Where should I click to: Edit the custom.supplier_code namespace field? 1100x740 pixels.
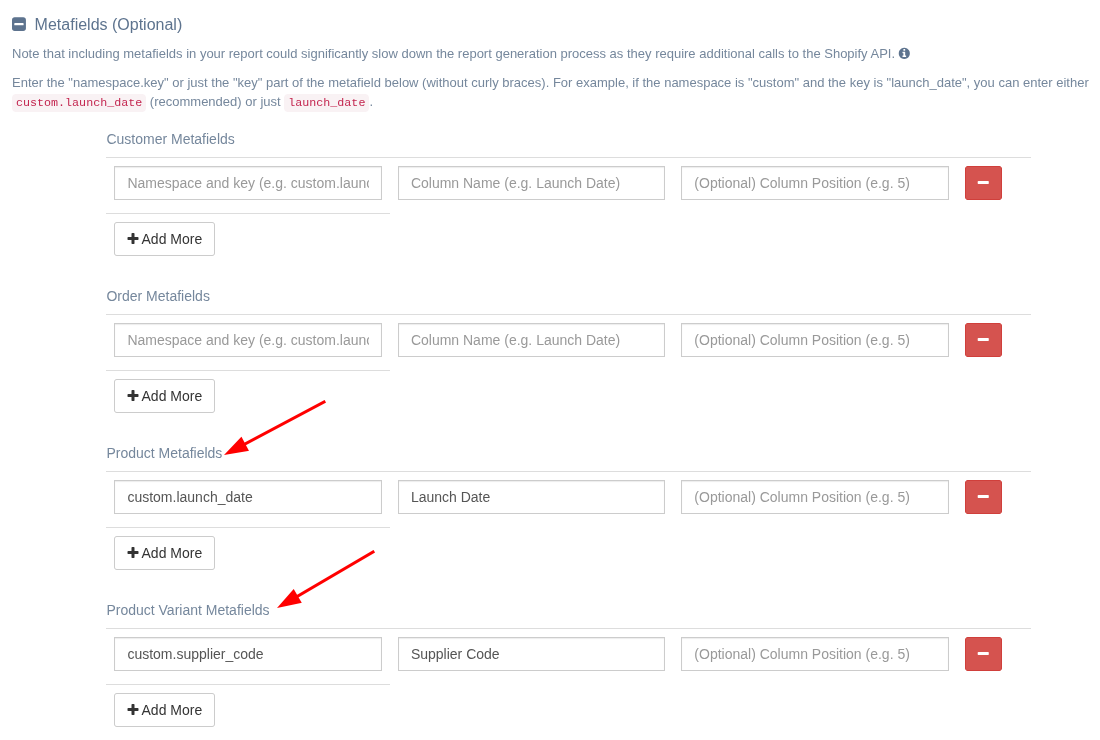point(247,654)
